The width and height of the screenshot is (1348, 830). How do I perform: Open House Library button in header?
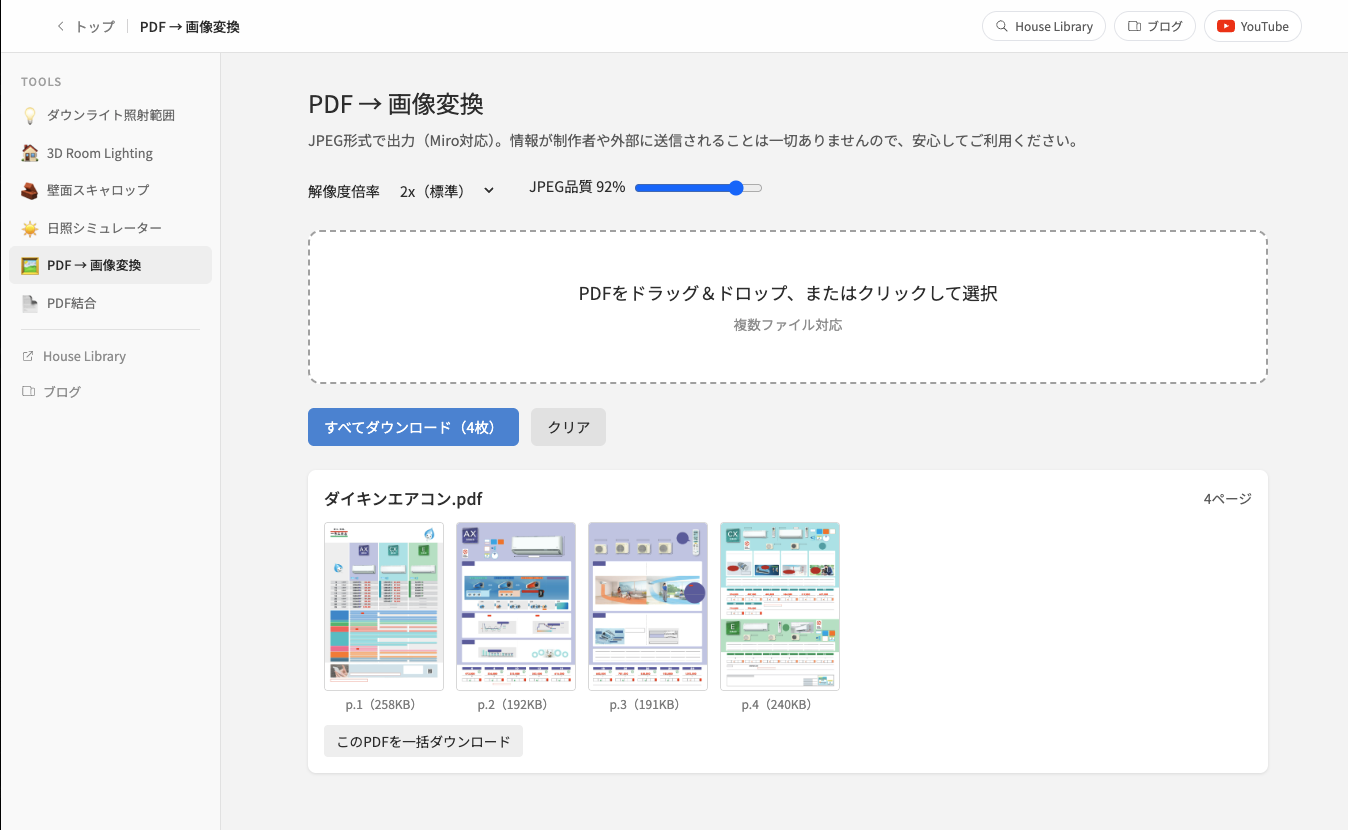(1044, 27)
